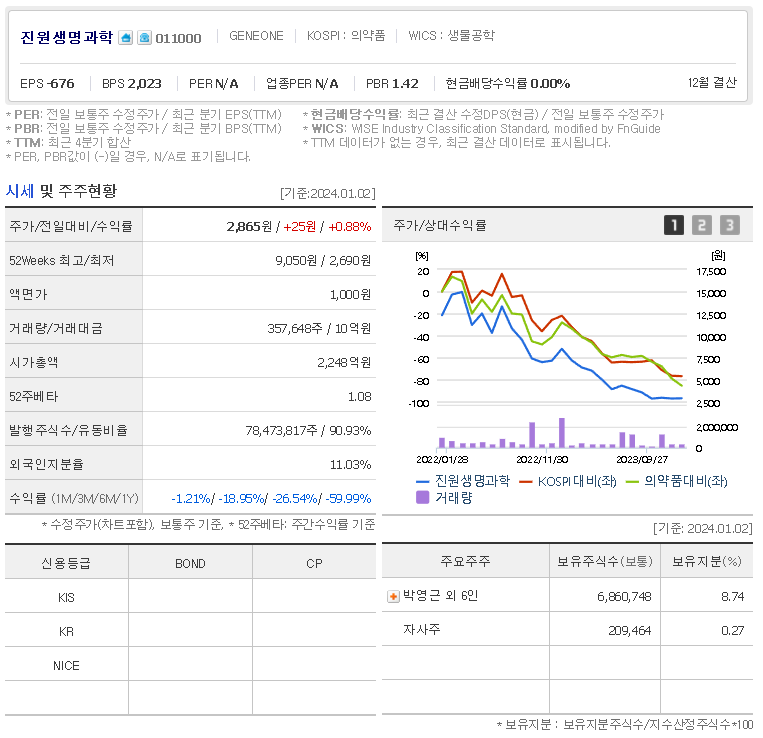Click the 액면가 1,000원 value
Image resolution: width=763 pixels, height=738 pixels.
(350, 295)
